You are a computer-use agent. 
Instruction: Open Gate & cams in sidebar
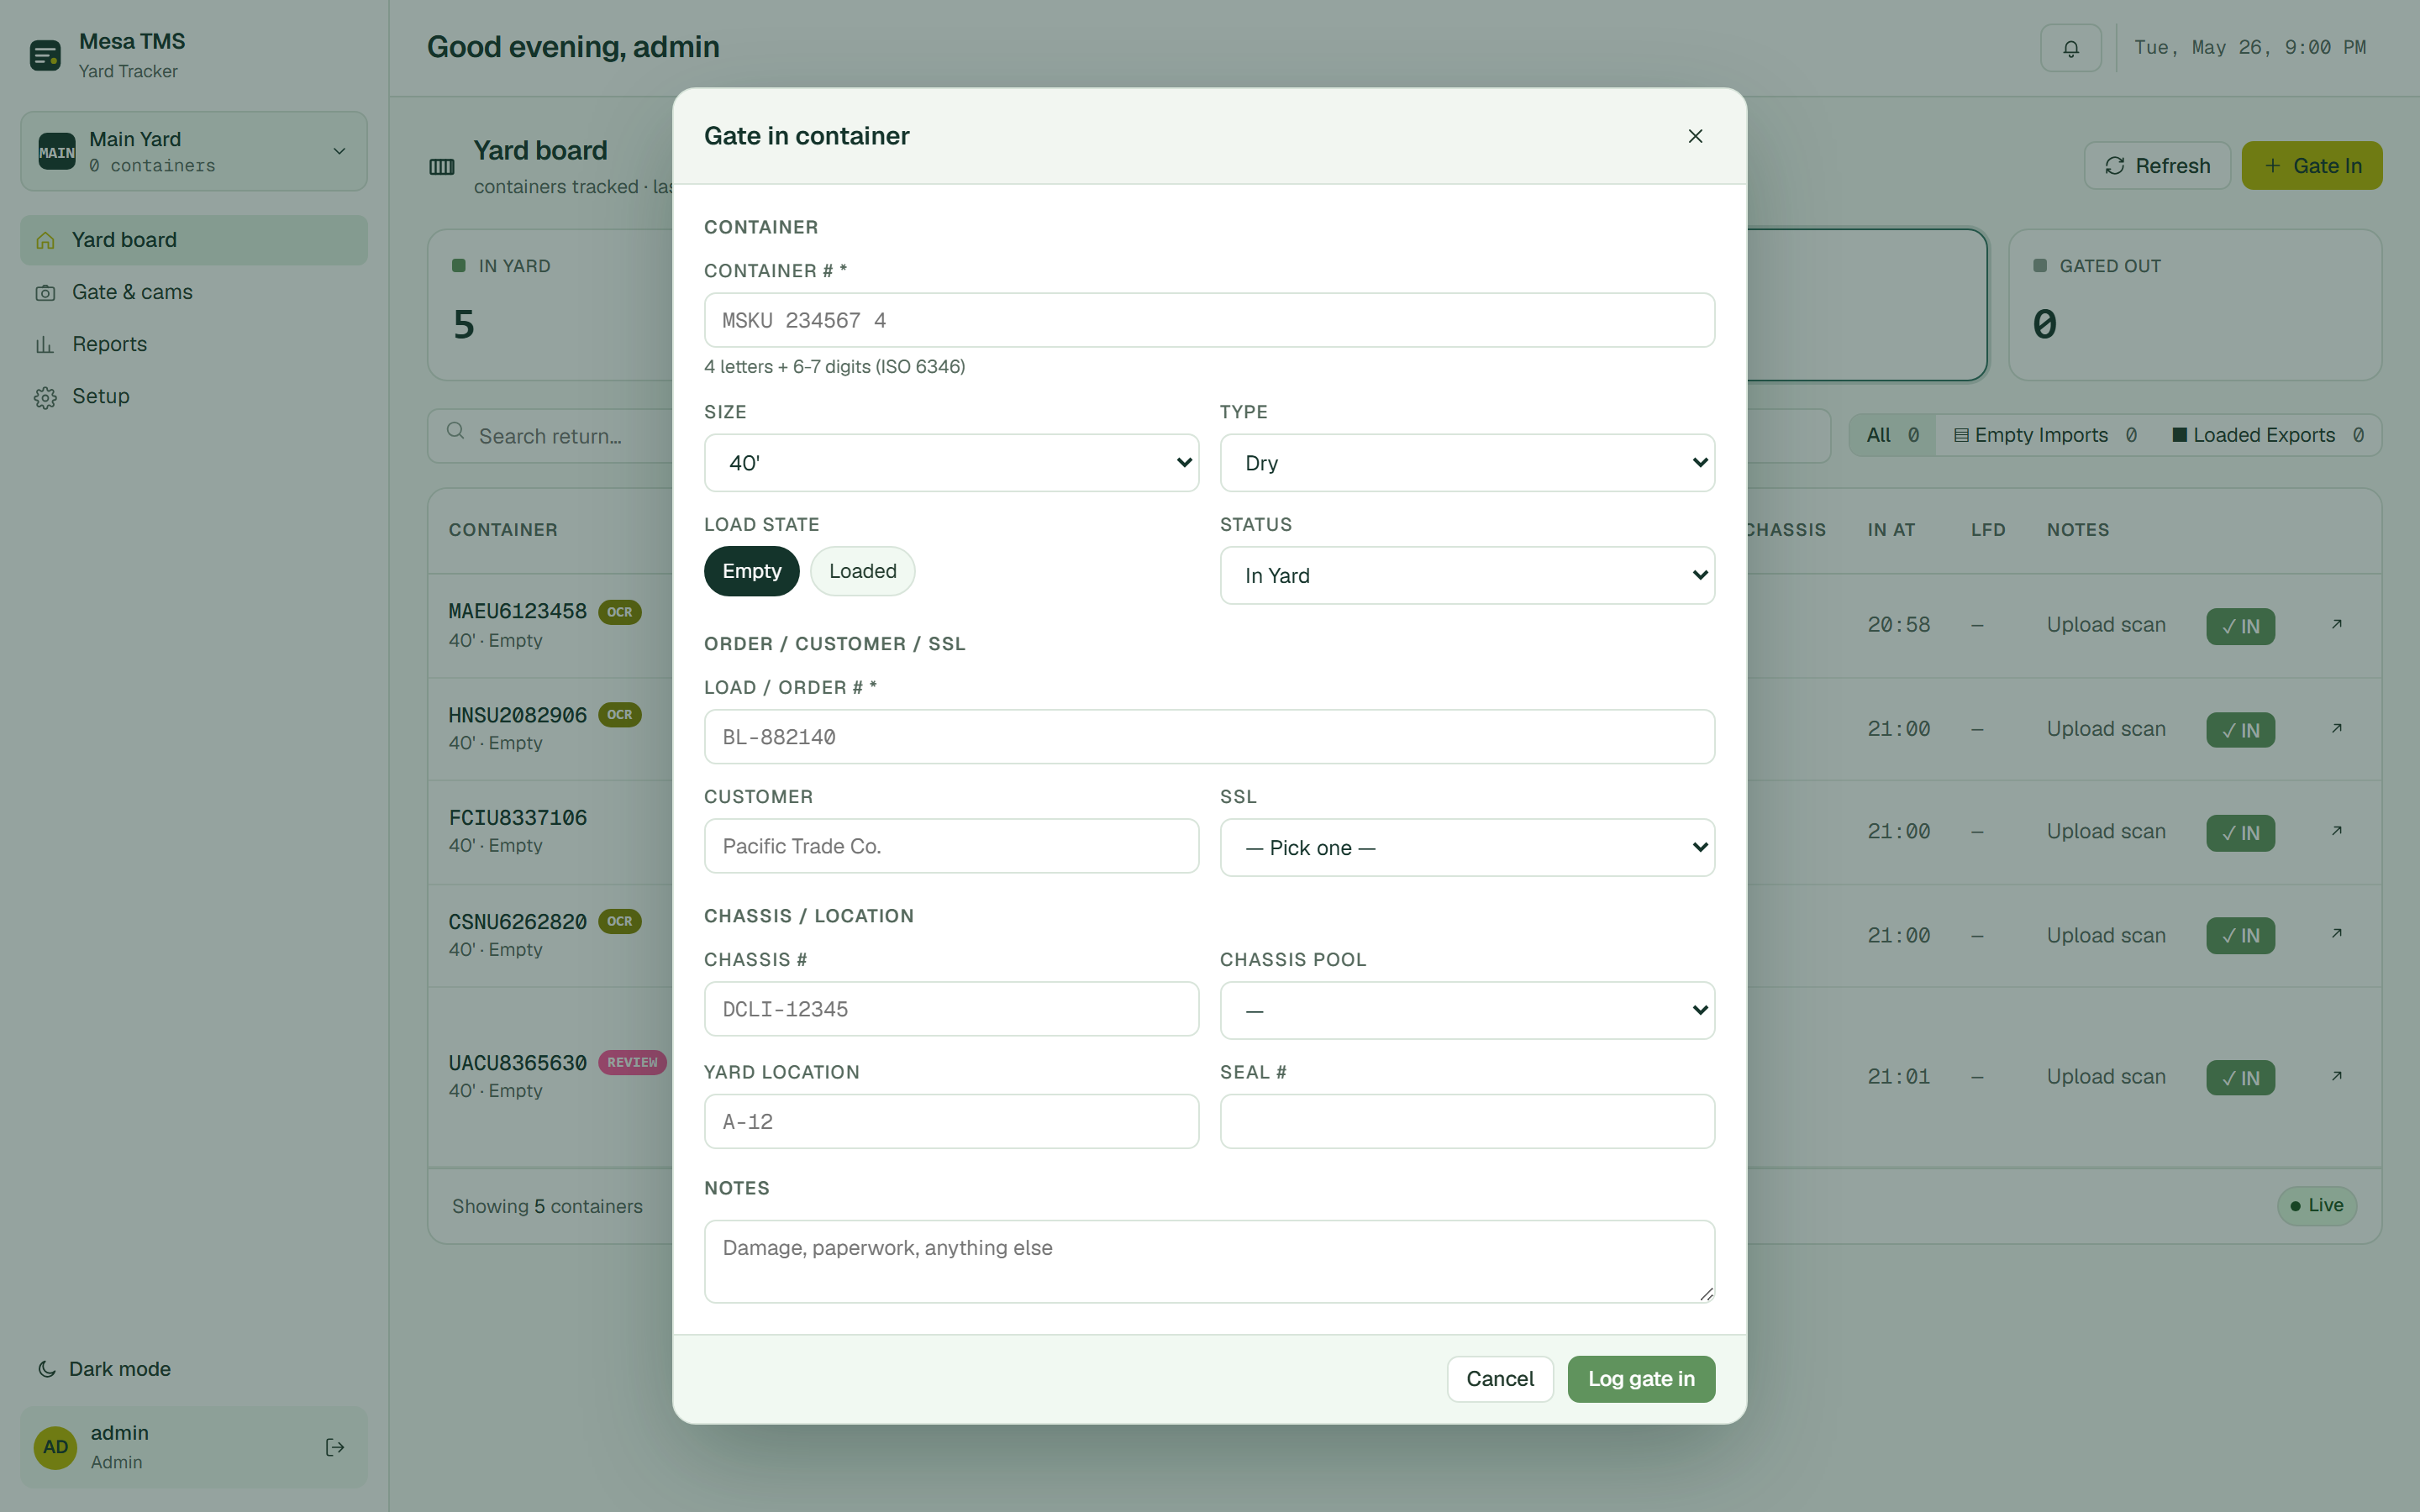(194, 292)
